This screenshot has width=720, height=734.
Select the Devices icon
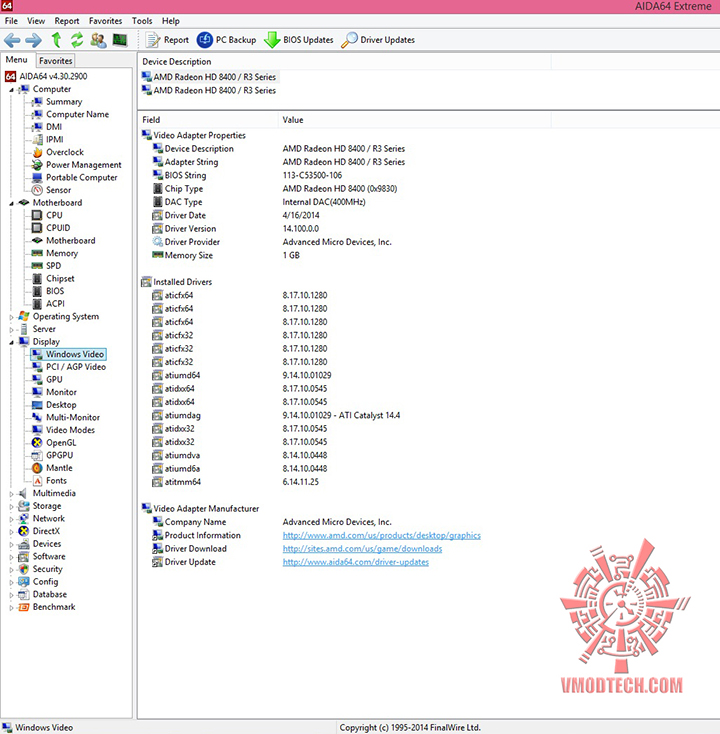pos(24,544)
